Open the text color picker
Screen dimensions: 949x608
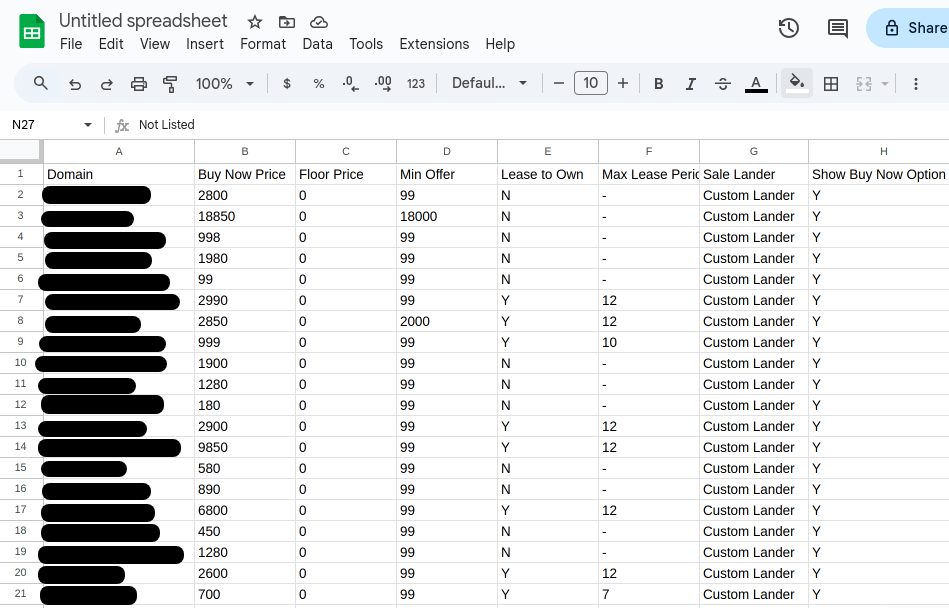tap(756, 84)
